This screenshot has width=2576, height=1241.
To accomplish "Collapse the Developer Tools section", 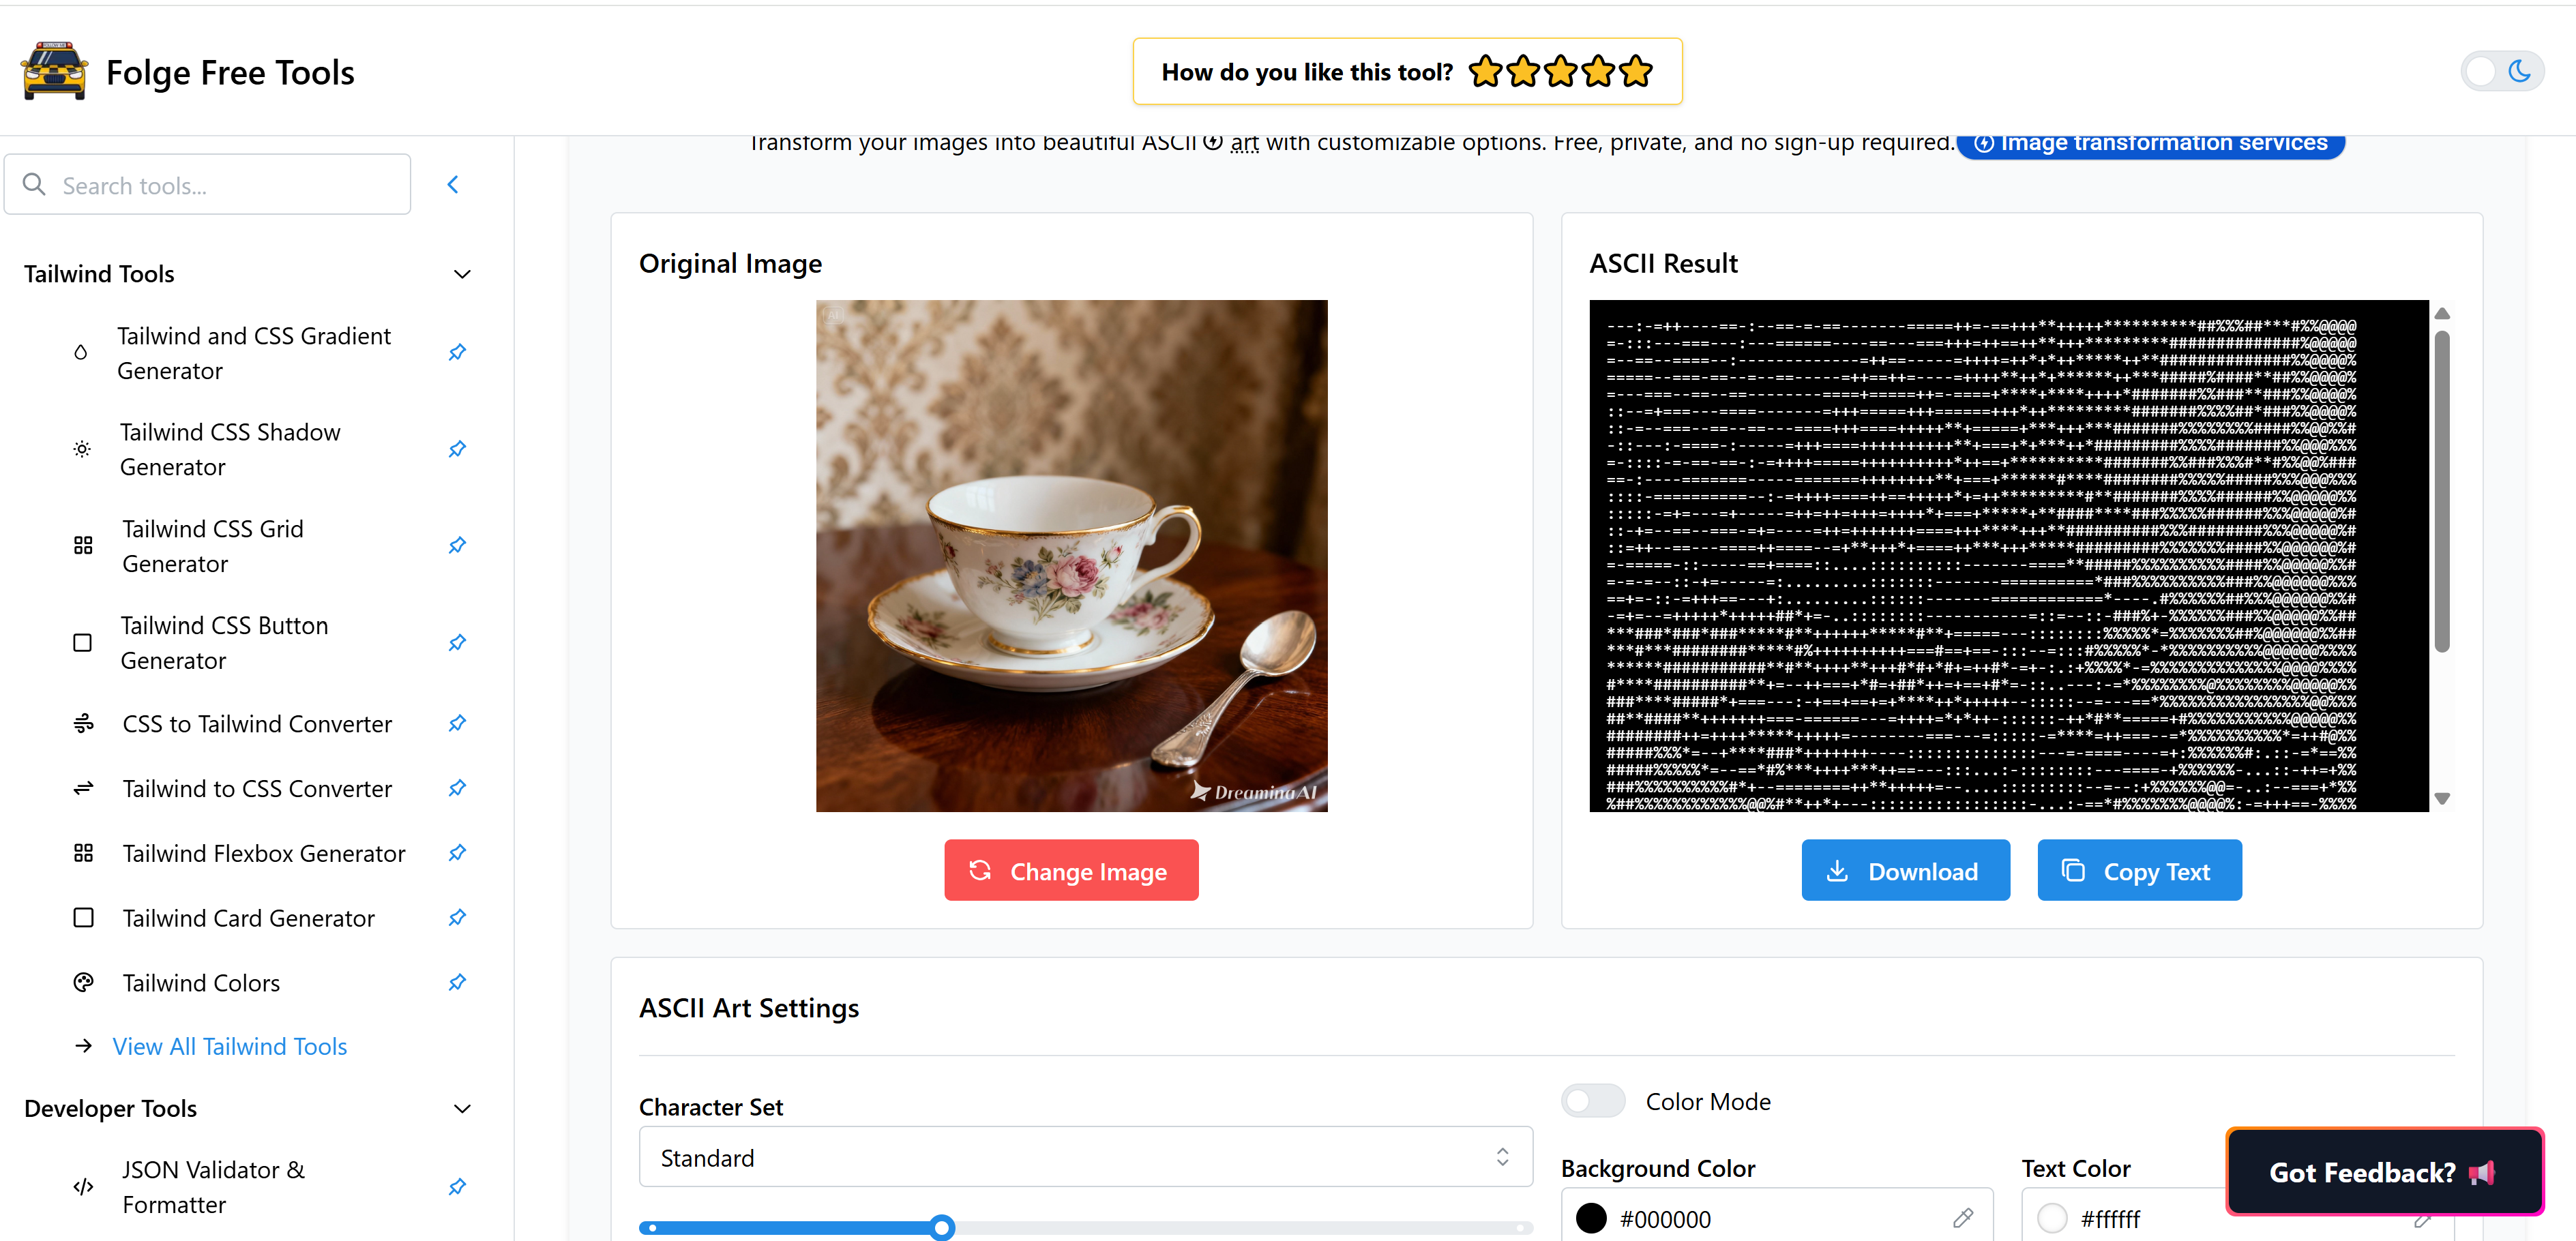I will click(x=462, y=1108).
